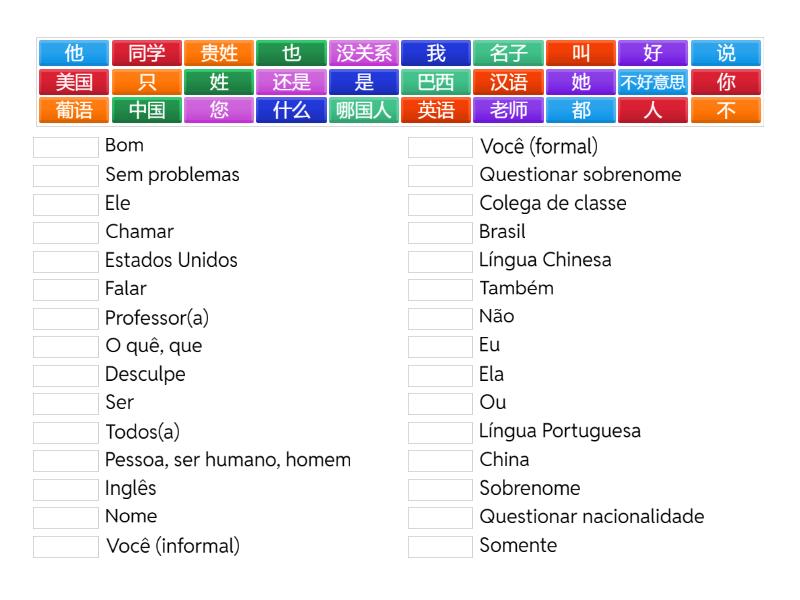Click the answer slot for Professor(a)

65,319
